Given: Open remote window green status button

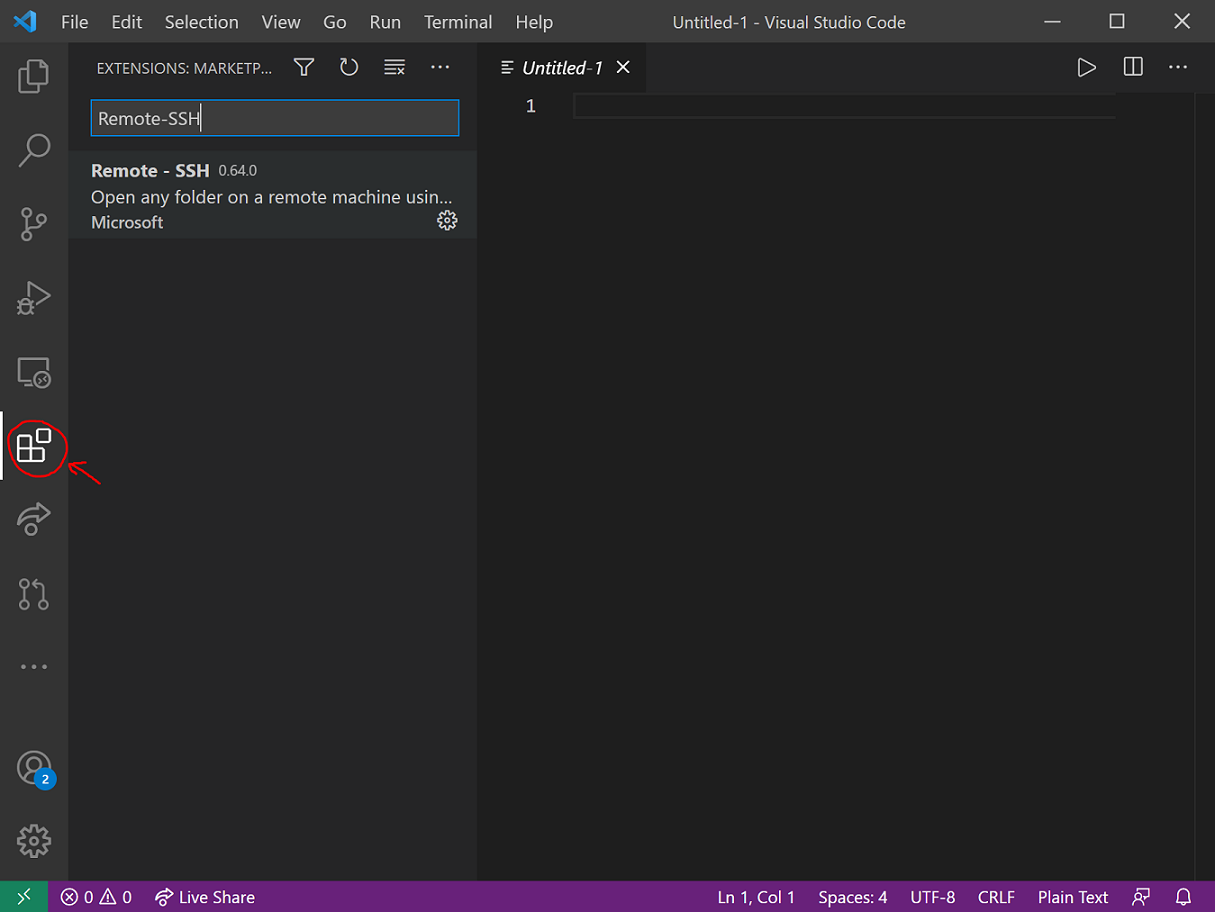Looking at the screenshot, I should point(24,897).
